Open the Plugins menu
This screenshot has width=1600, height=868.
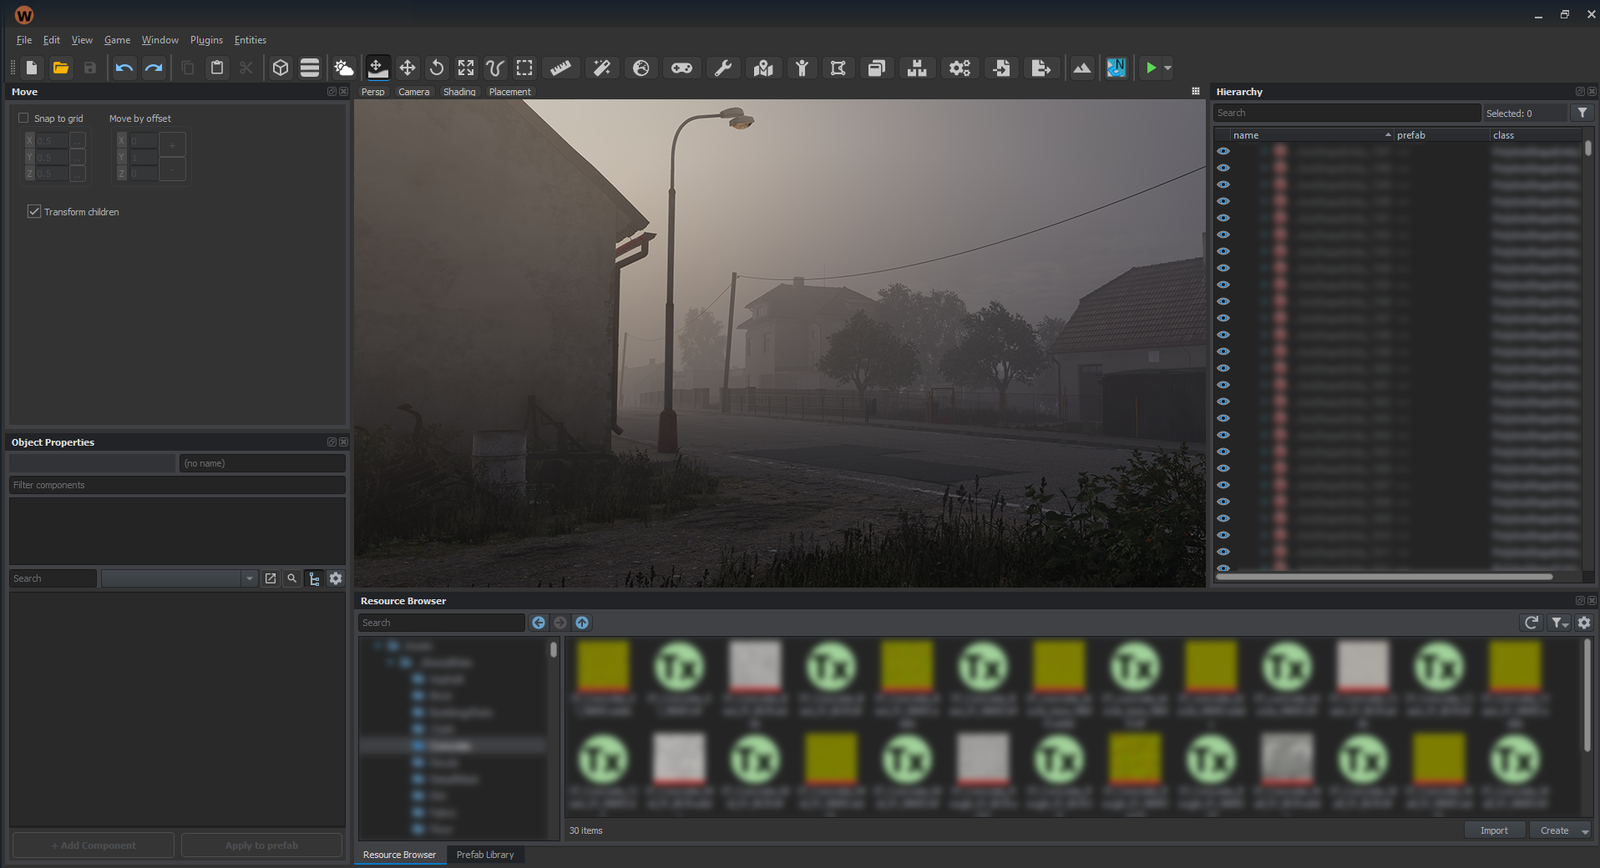pos(206,40)
